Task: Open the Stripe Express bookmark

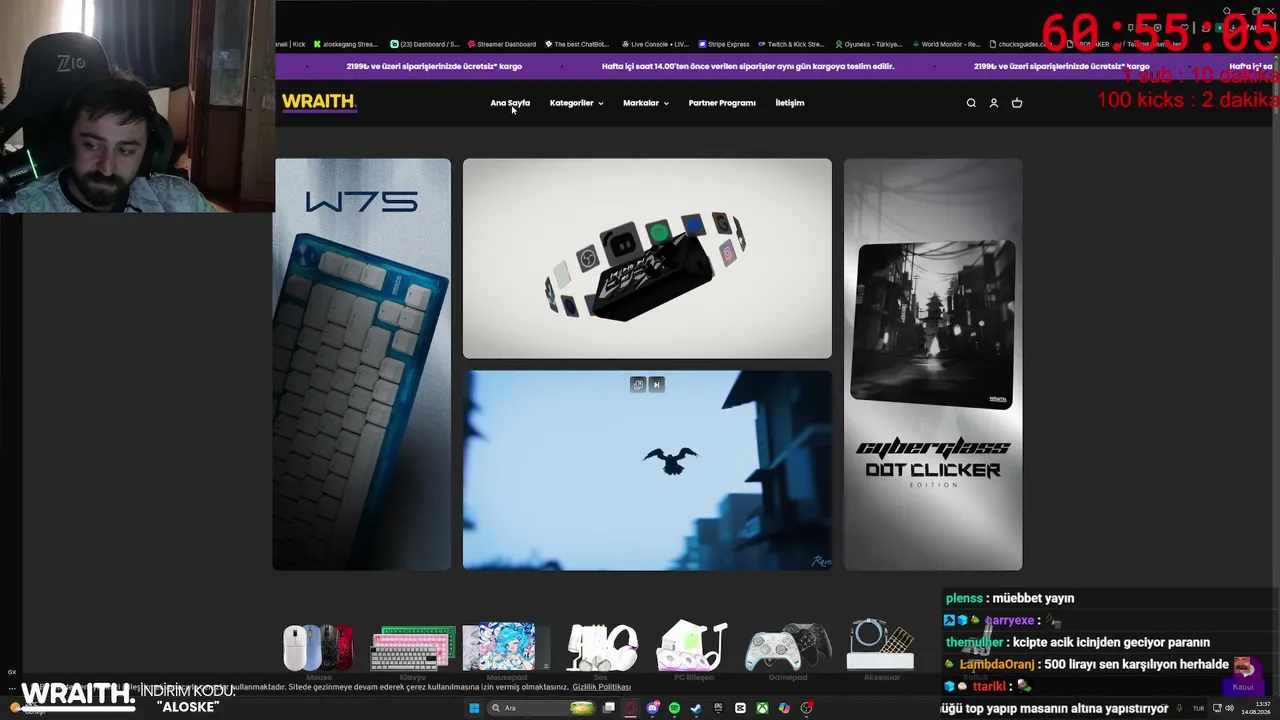Action: pos(724,44)
